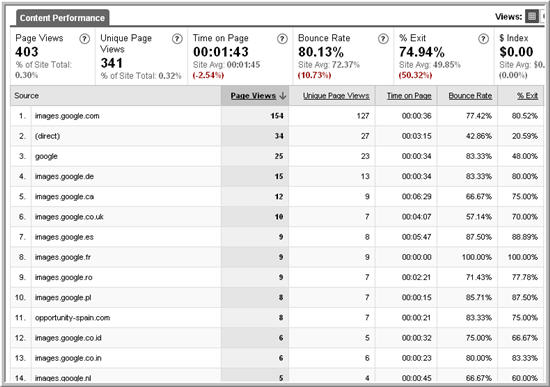Sort table by Bounce Rate header

[x=470, y=96]
